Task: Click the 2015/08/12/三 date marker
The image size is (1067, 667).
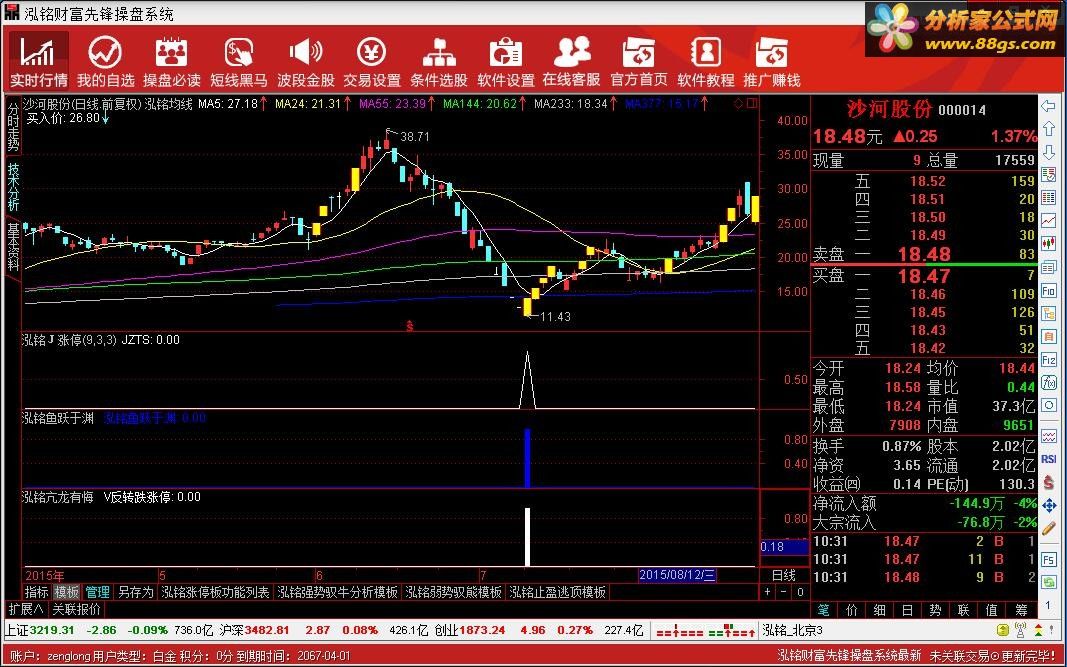Action: click(x=677, y=575)
